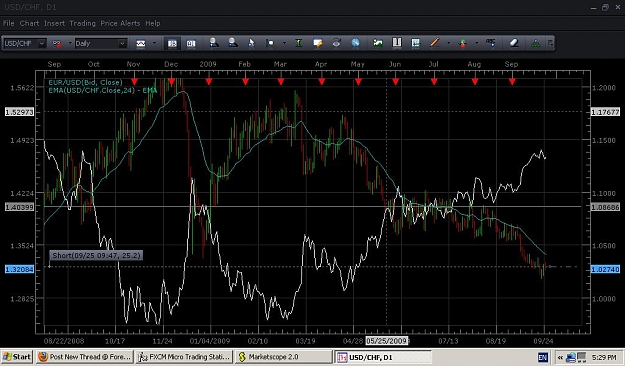
Task: Click the 1.40399 price level label
Action: click(x=19, y=207)
